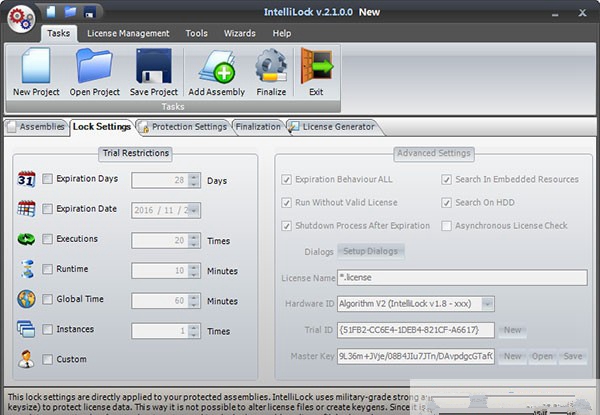Click the IntelliLock gears application logo
The image size is (600, 415).
[21, 19]
